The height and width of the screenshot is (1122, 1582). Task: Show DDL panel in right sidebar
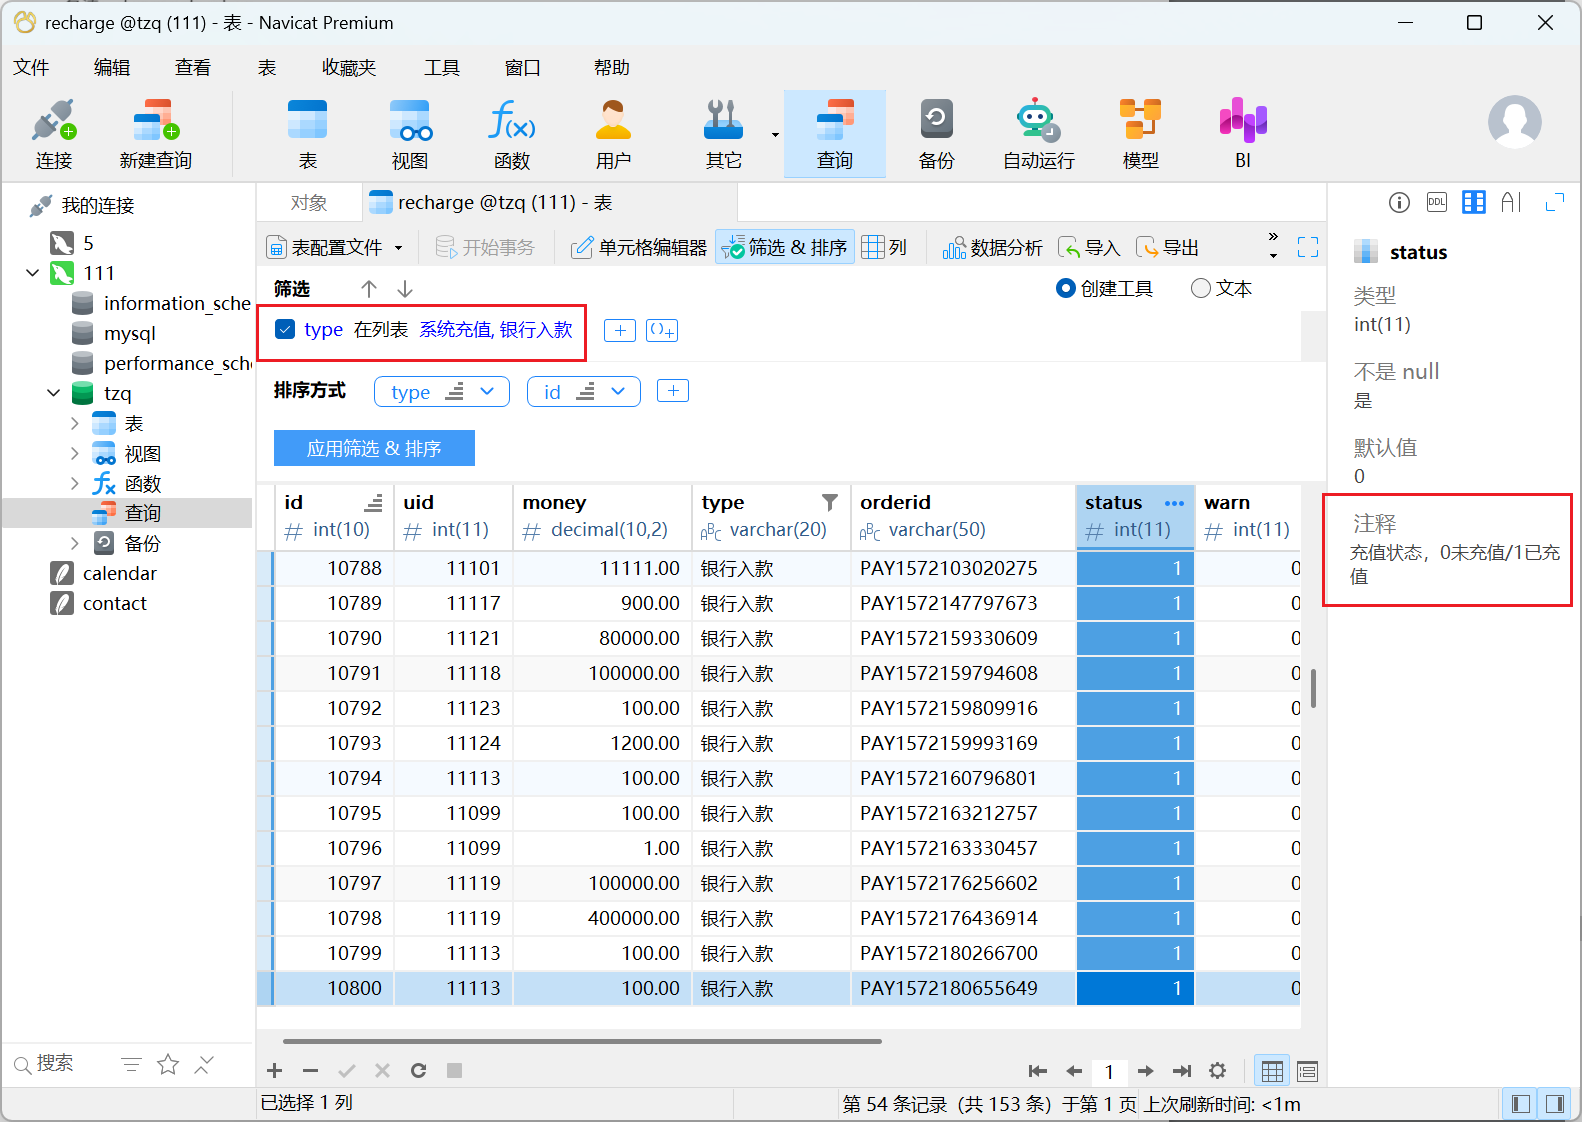[1436, 202]
